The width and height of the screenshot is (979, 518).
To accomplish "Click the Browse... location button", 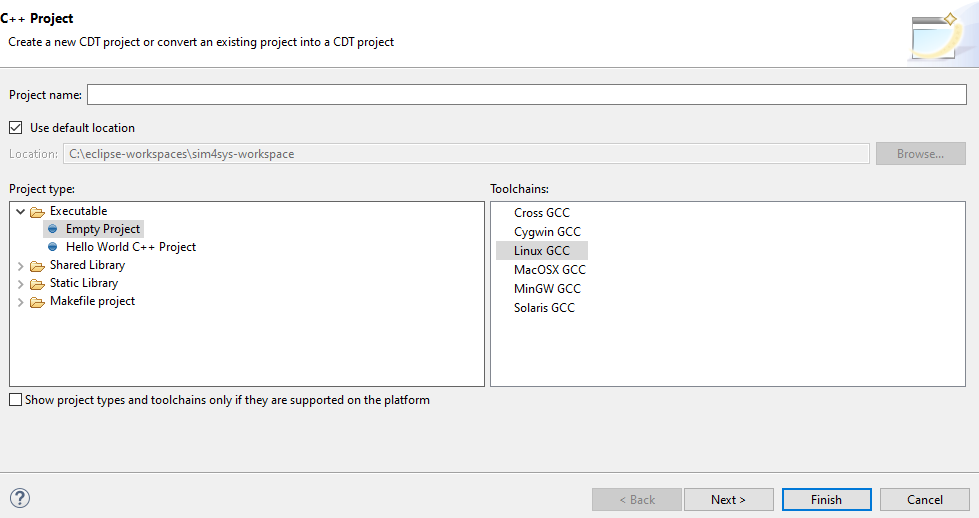I will [921, 154].
